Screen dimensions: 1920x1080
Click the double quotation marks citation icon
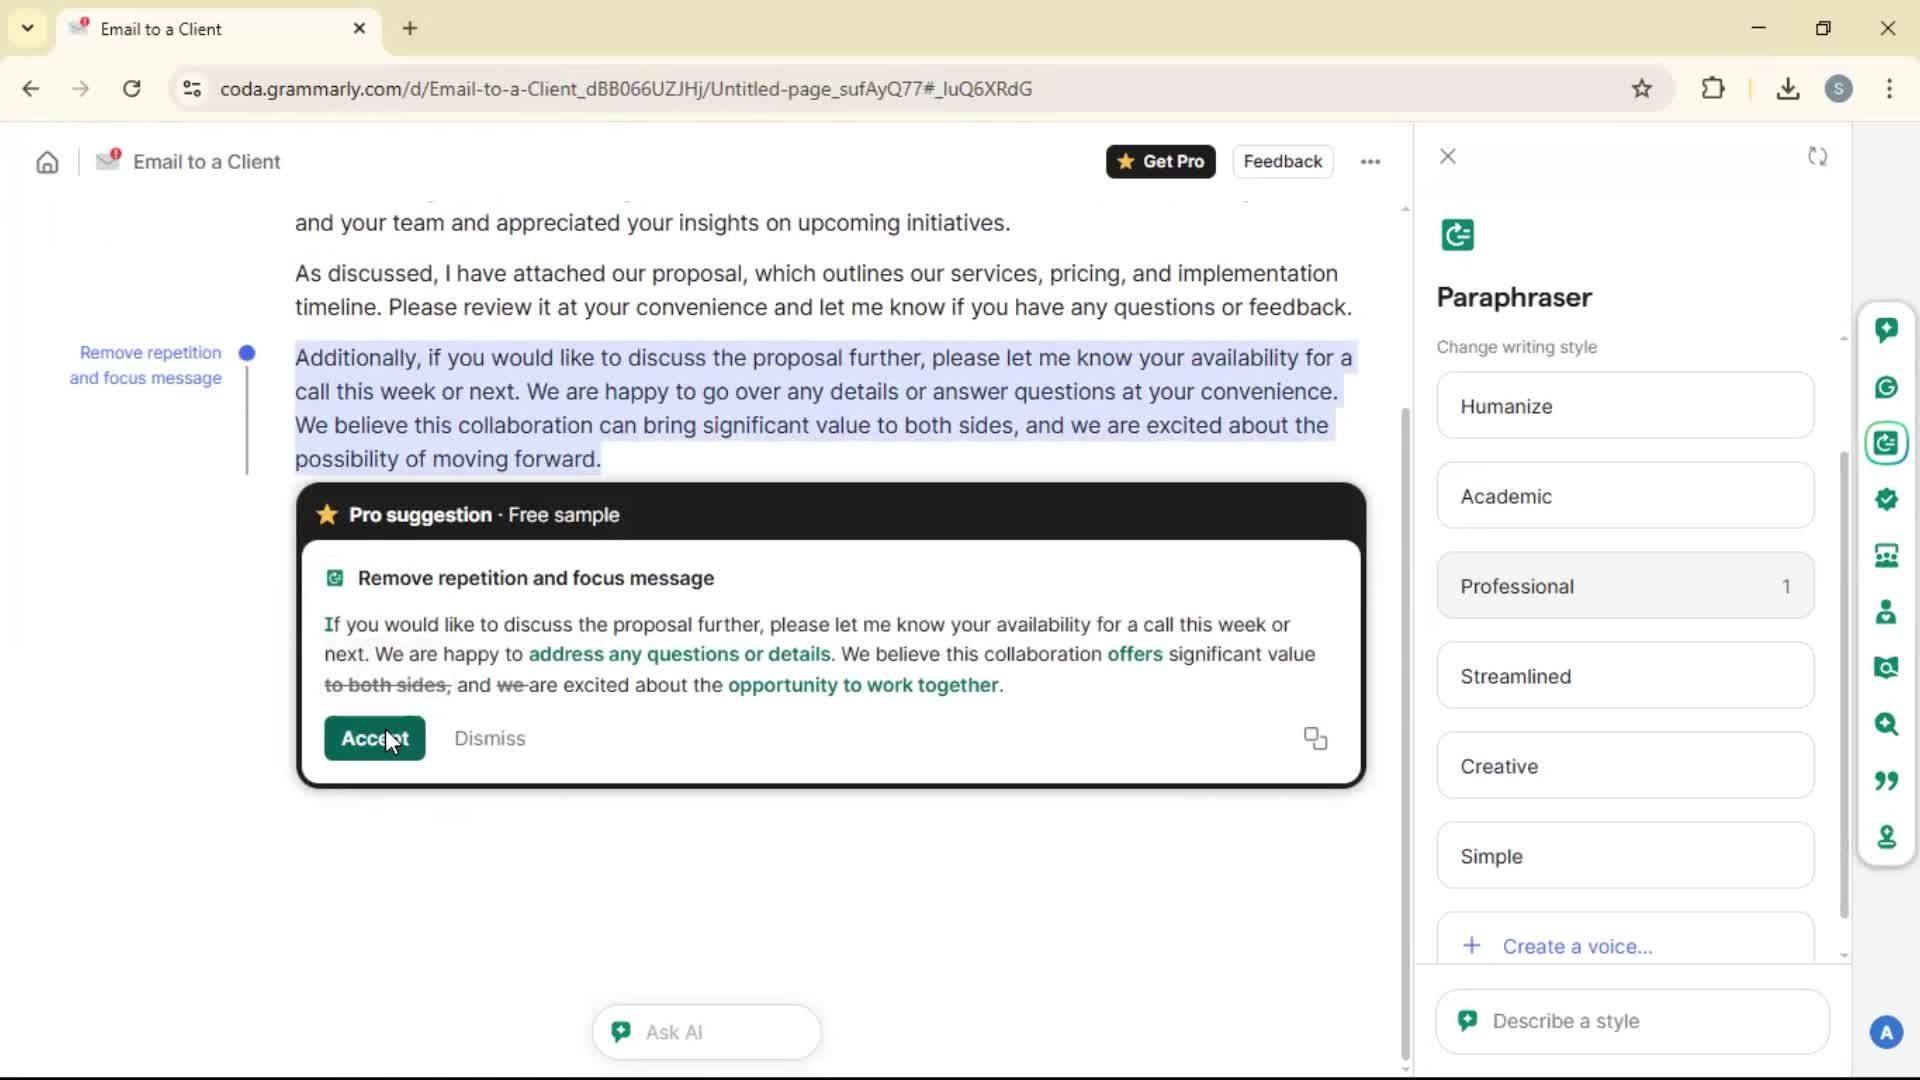coord(1886,780)
